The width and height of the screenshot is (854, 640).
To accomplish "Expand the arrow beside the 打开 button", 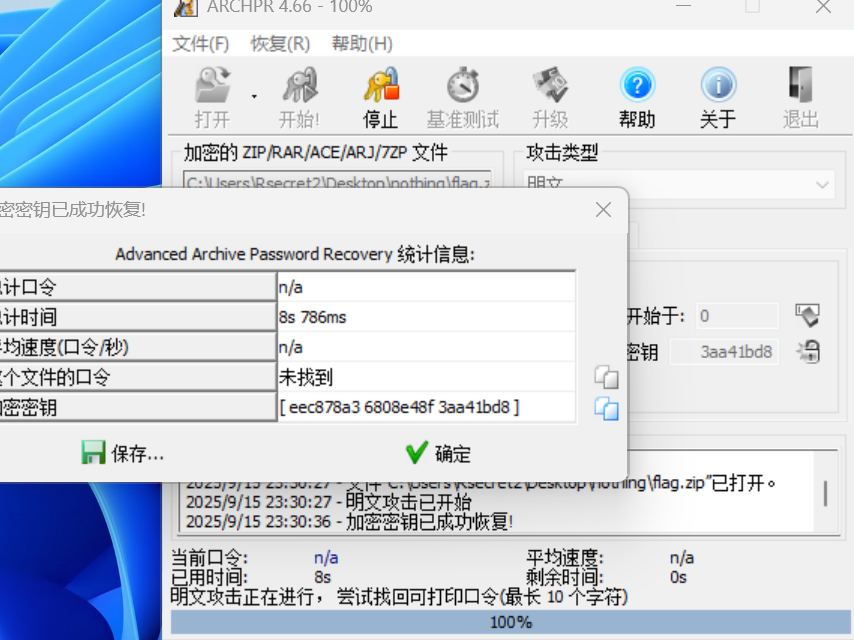I will 254,97.
